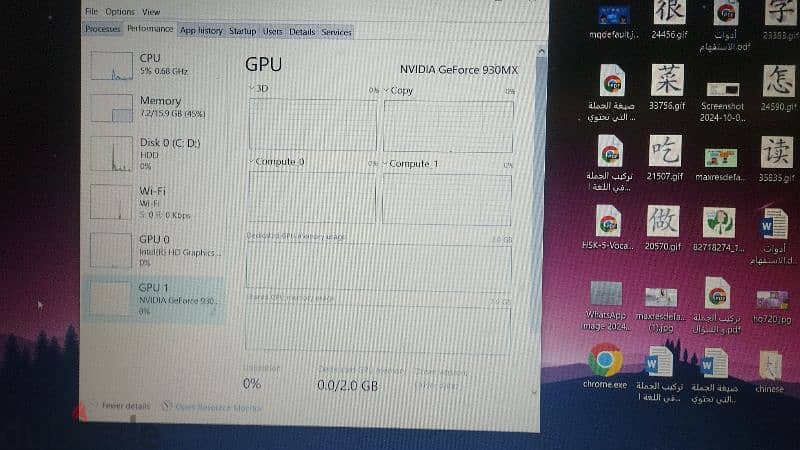The height and width of the screenshot is (450, 800).
Task: Open 23383.gif on the desktop
Action: click(x=781, y=19)
